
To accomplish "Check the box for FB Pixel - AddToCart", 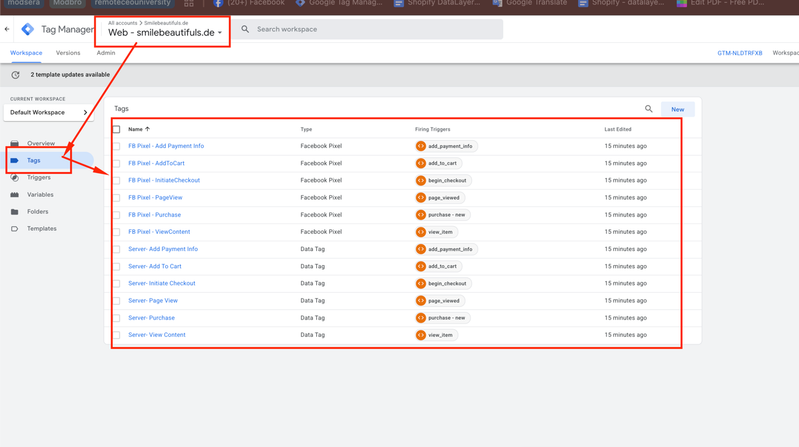I will [x=117, y=164].
